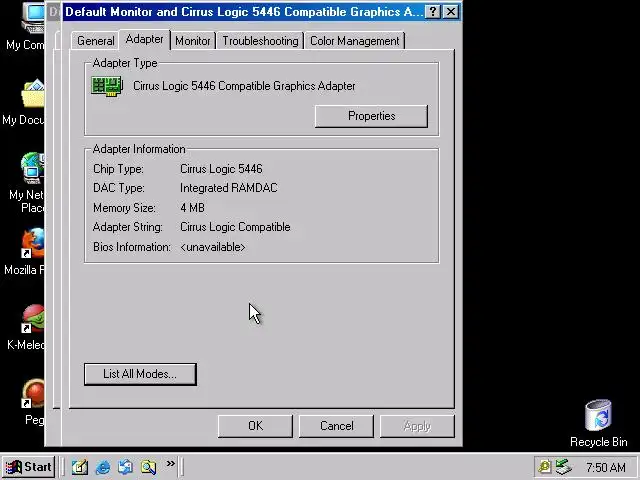Click the notepad quick launch icon
This screenshot has height=480, width=640.
coord(80,467)
